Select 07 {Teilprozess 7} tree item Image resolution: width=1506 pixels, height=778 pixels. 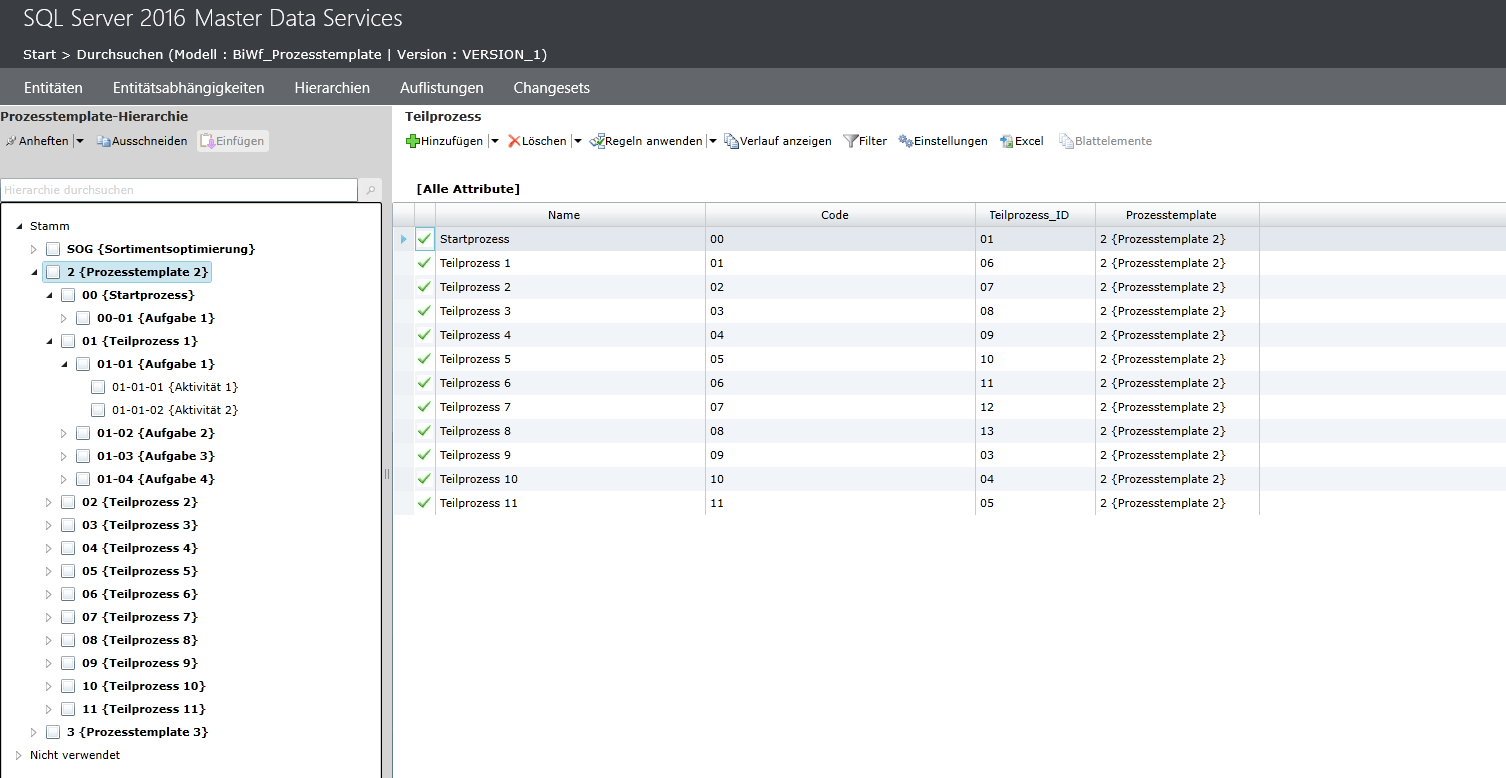(x=139, y=617)
